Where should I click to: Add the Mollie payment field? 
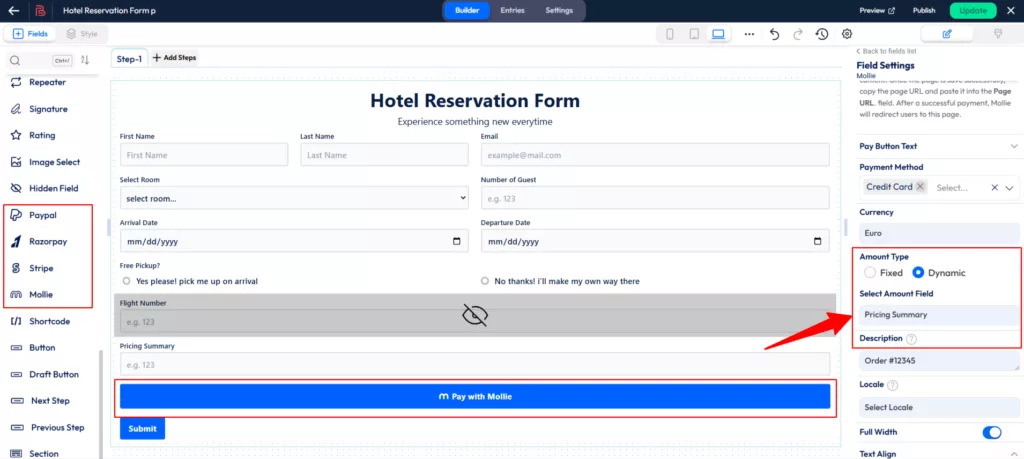[40, 294]
